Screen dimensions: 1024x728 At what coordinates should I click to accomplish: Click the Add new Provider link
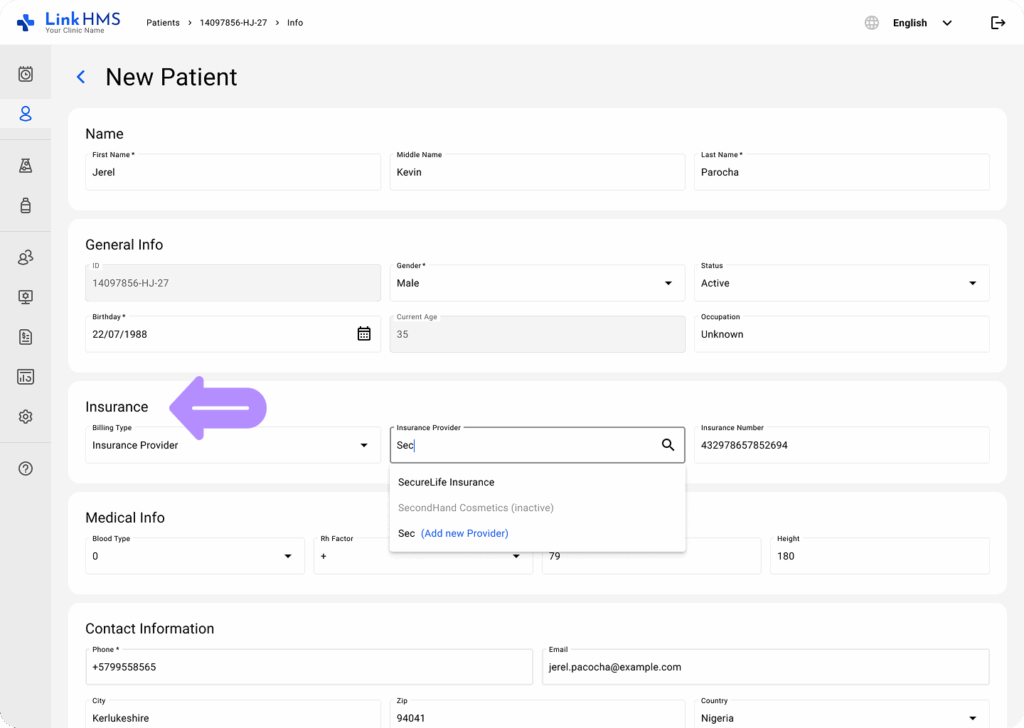[464, 533]
